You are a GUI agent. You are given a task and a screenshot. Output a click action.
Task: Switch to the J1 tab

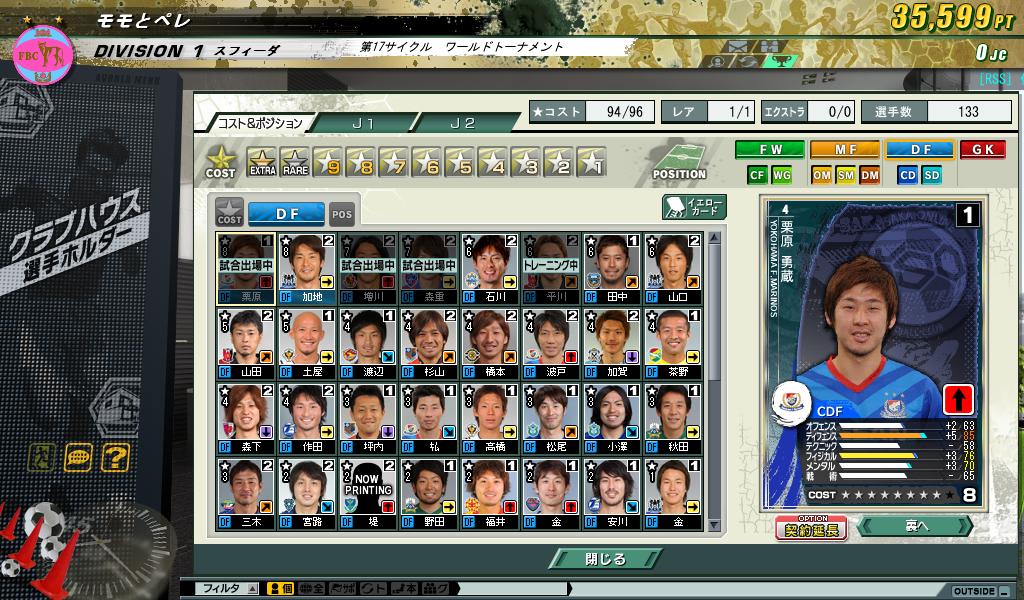click(x=363, y=123)
